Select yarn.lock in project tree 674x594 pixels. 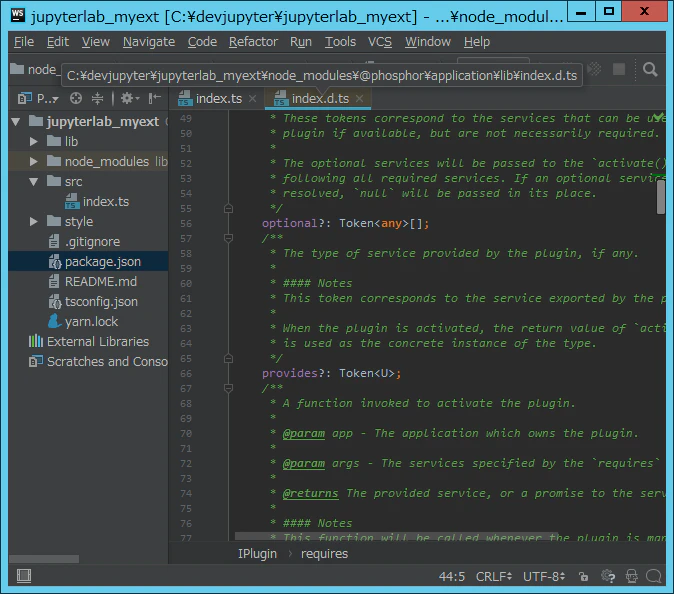(83, 321)
